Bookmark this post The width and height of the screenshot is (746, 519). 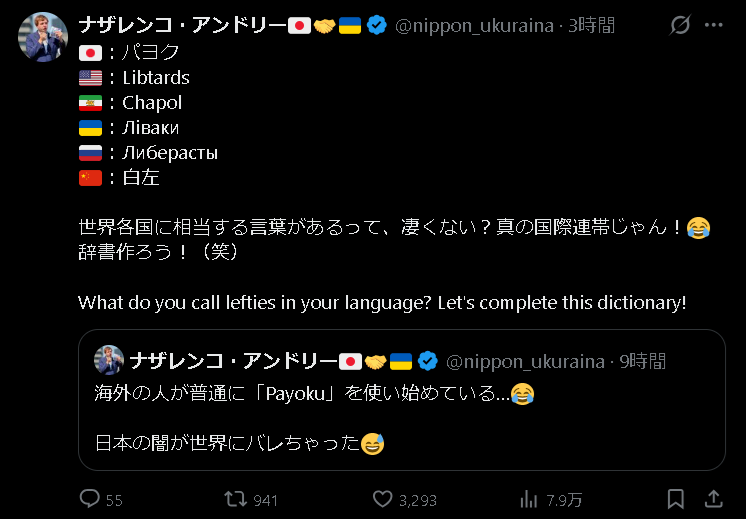coord(676,499)
